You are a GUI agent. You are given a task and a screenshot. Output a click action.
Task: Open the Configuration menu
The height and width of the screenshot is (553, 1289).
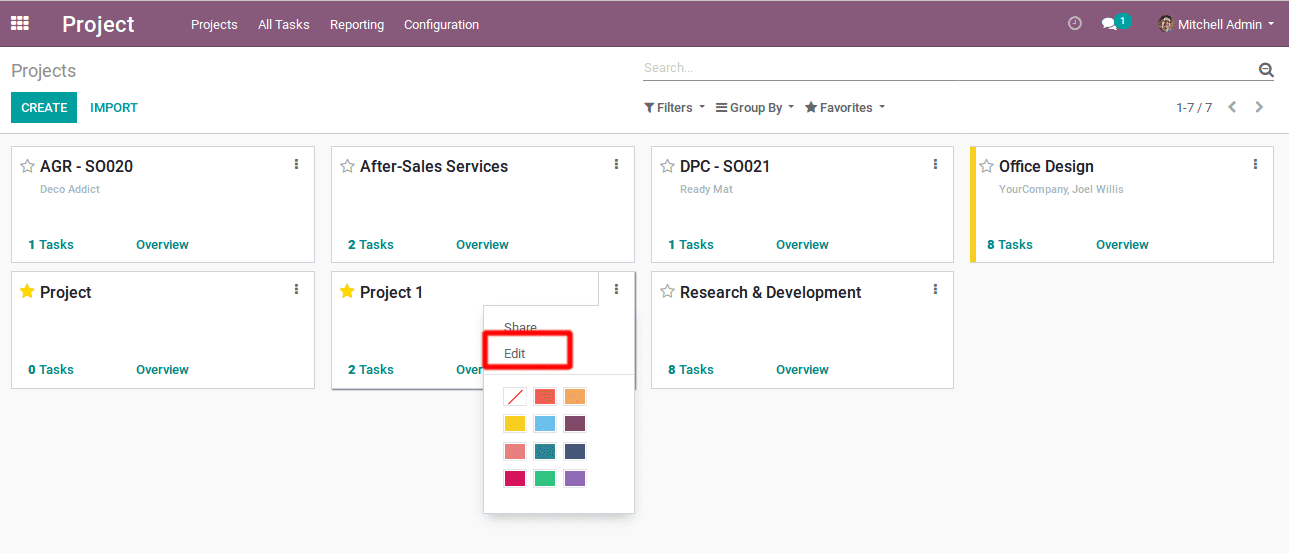tap(441, 24)
